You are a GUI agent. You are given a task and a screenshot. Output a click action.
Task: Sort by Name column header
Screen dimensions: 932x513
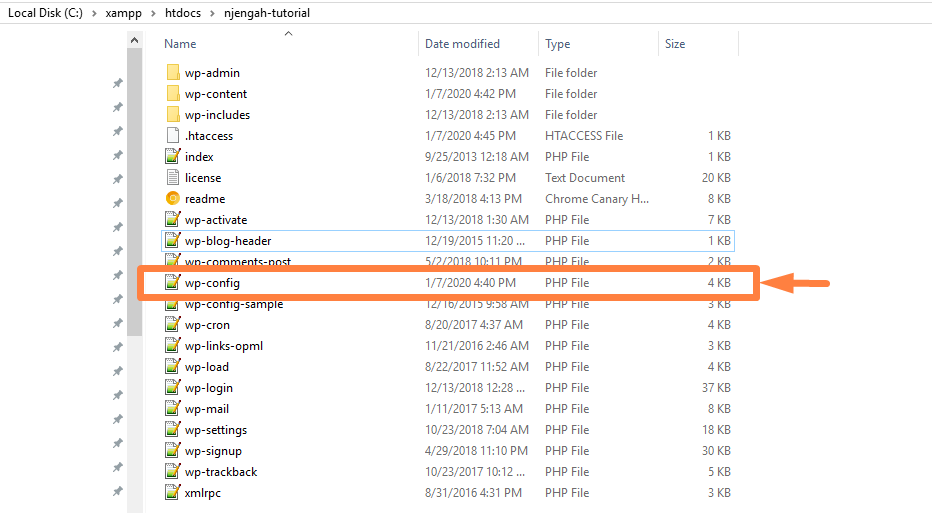(180, 44)
